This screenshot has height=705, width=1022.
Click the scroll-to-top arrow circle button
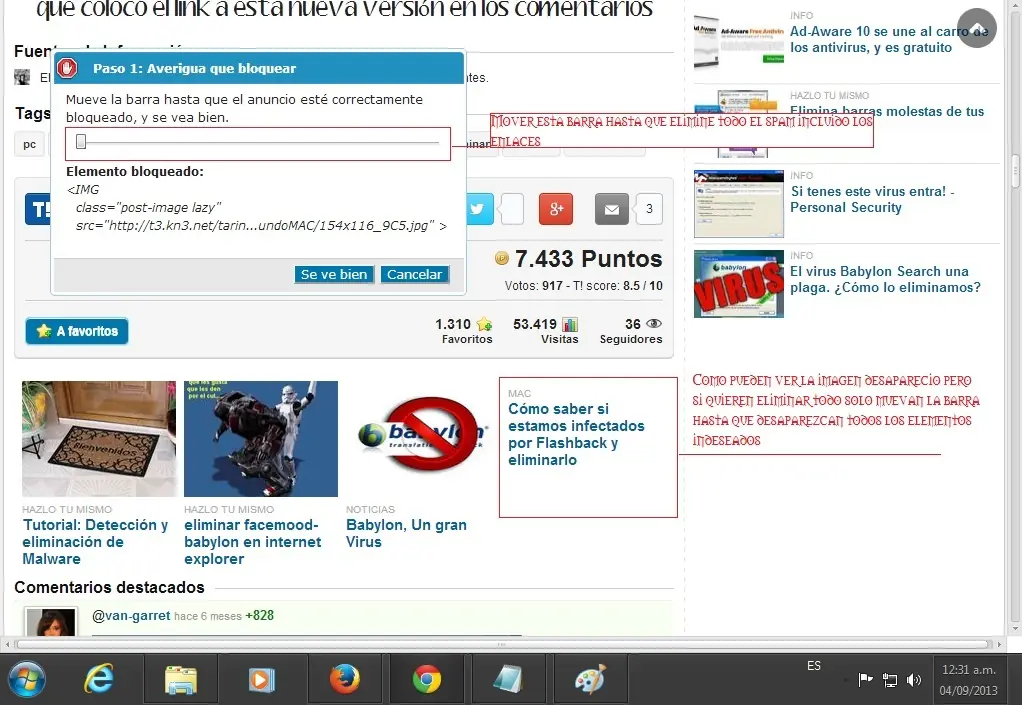[x=977, y=27]
